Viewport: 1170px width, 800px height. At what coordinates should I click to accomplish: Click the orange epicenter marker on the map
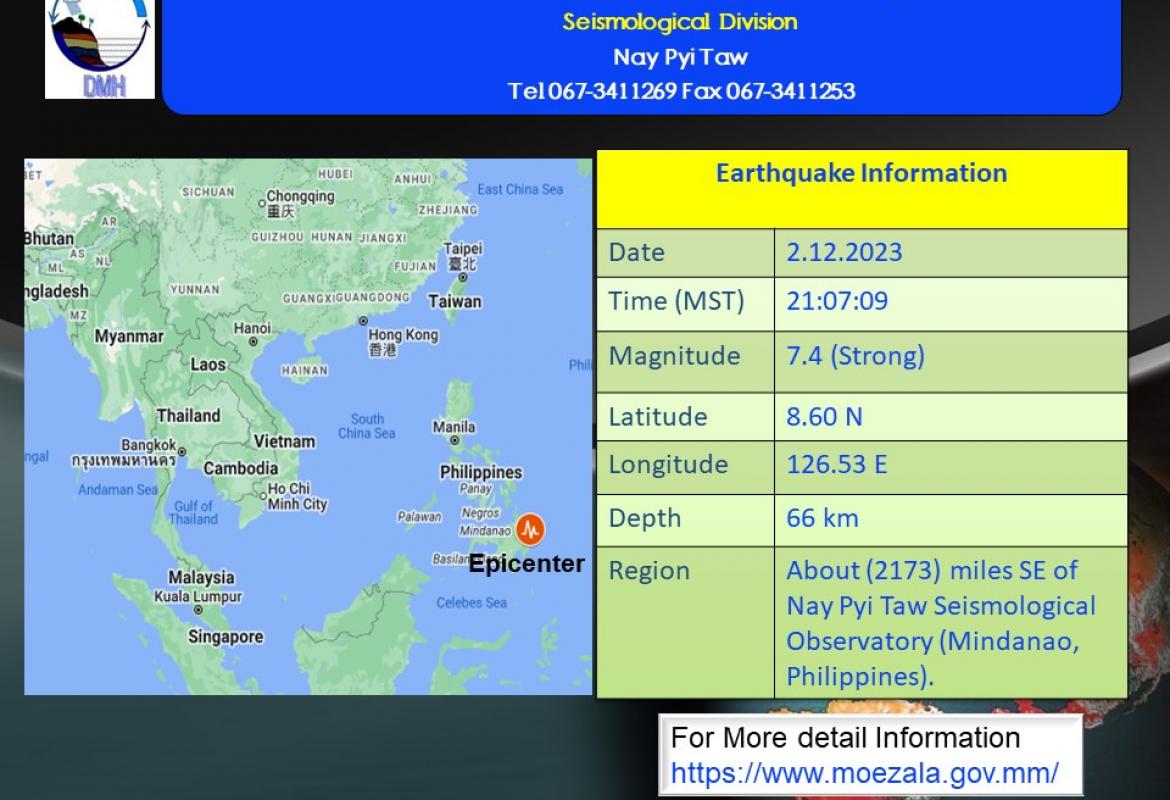(x=531, y=529)
